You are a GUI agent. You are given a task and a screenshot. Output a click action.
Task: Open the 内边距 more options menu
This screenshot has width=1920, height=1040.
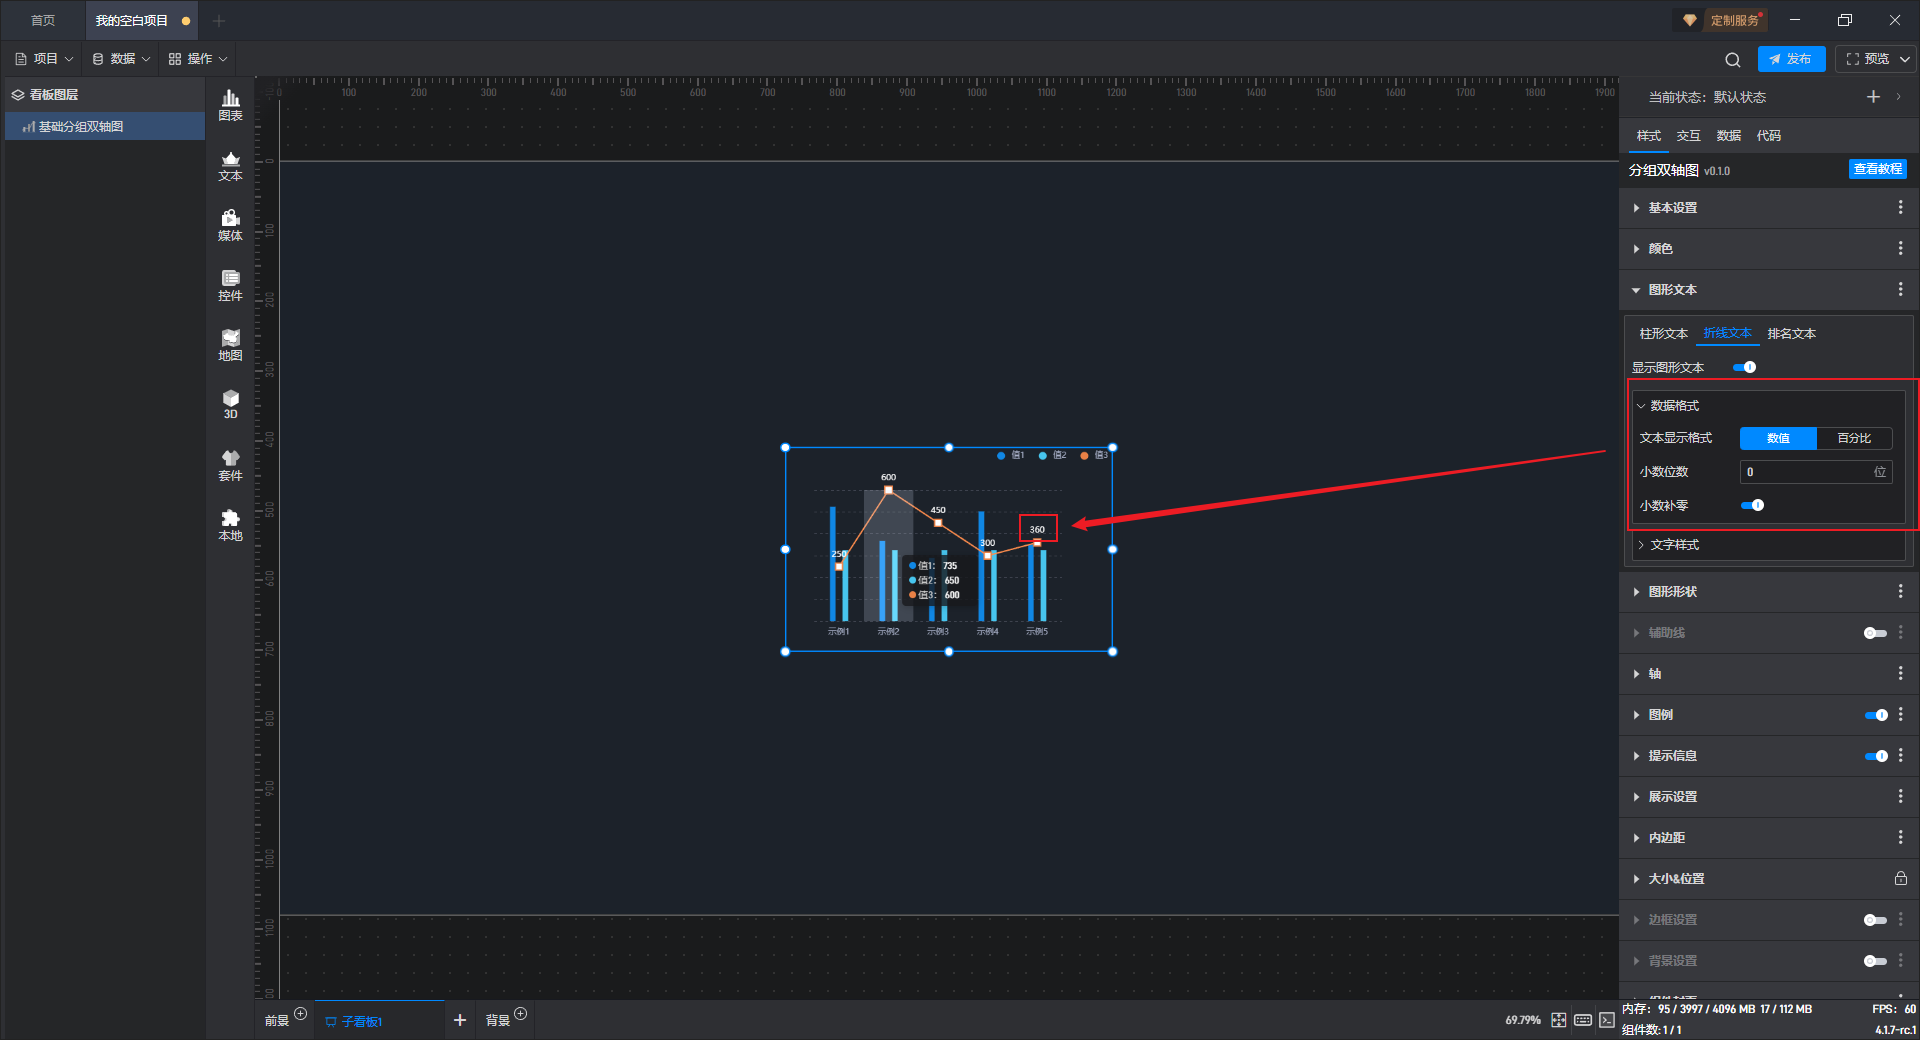coord(1900,837)
